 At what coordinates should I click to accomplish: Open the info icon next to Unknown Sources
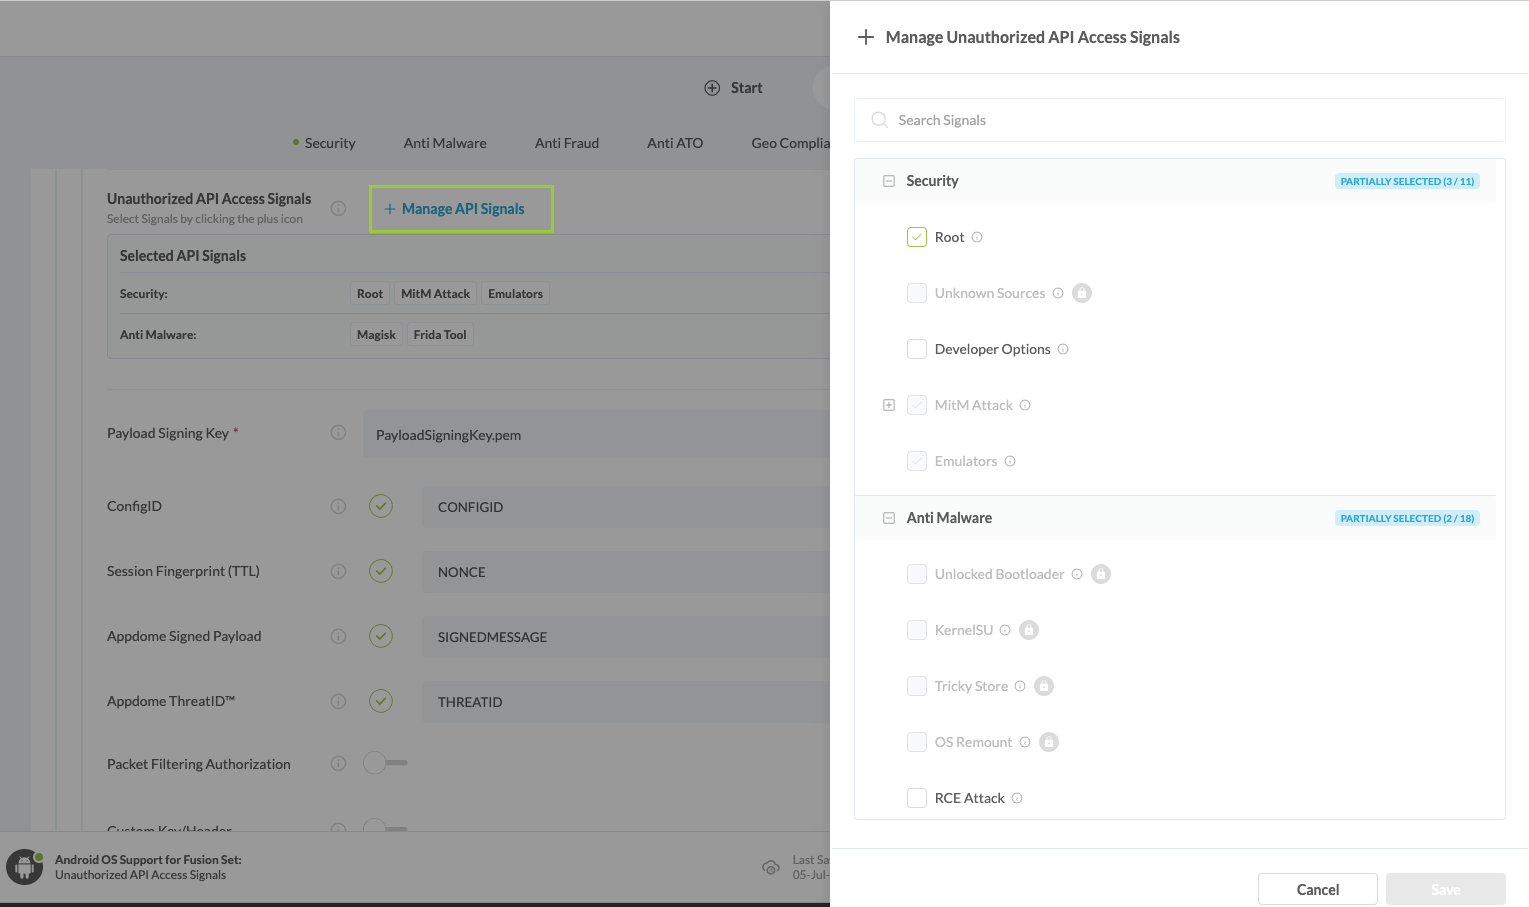(x=1058, y=293)
